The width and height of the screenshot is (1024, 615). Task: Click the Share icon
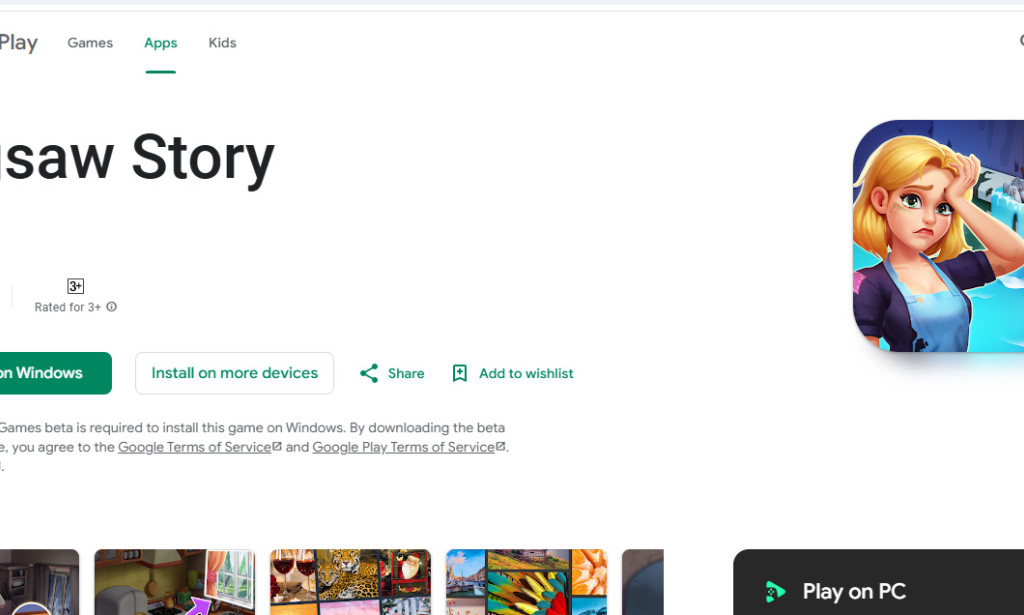tap(369, 373)
